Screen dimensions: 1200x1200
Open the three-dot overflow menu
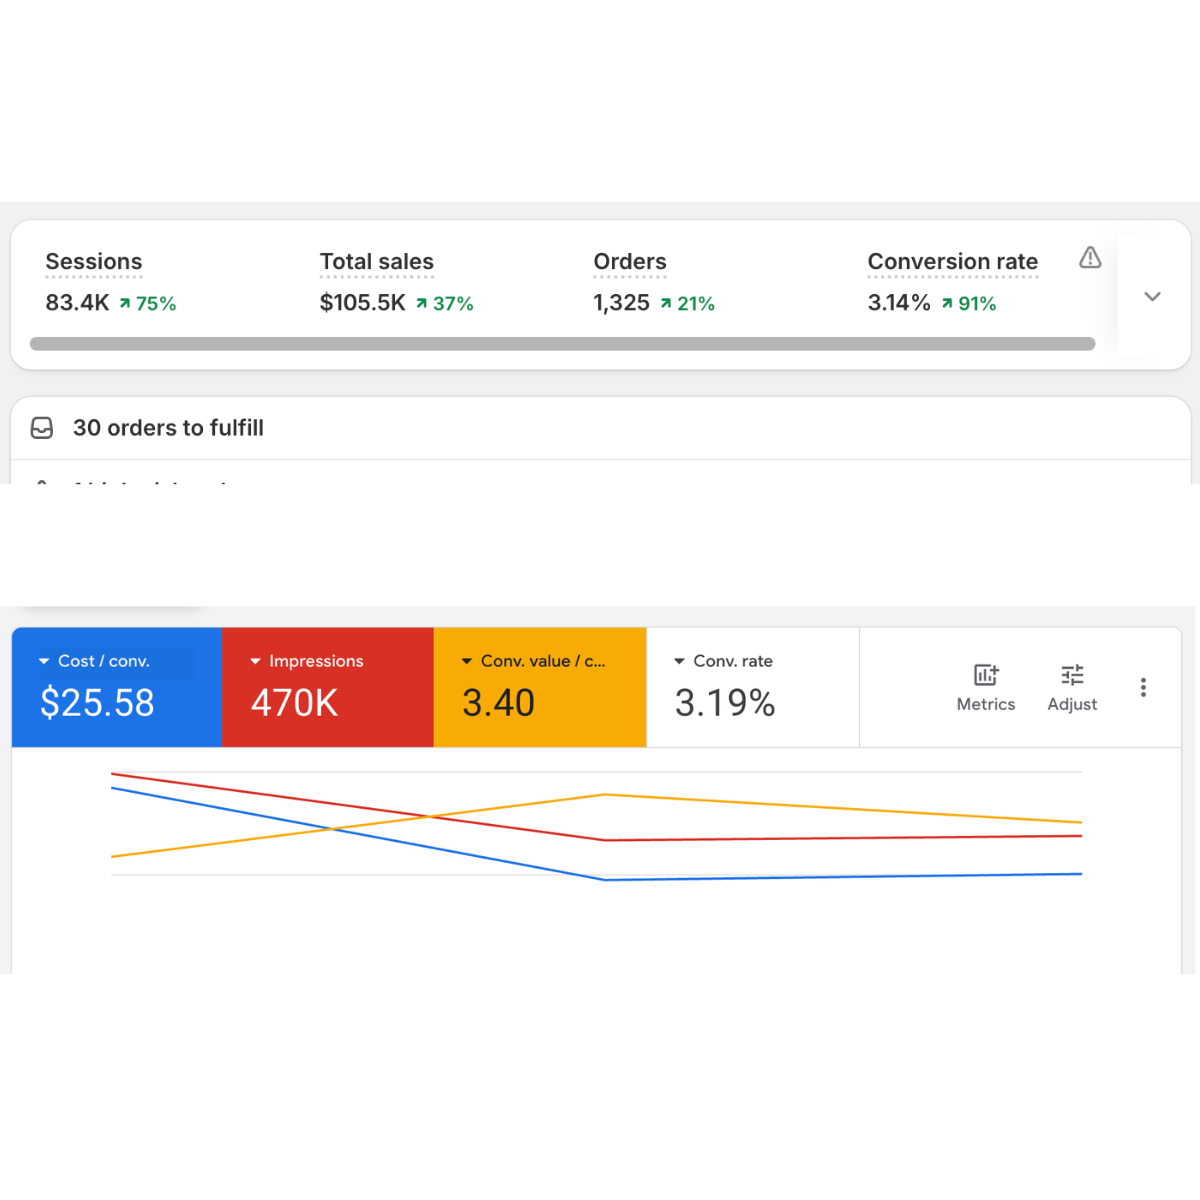1143,687
